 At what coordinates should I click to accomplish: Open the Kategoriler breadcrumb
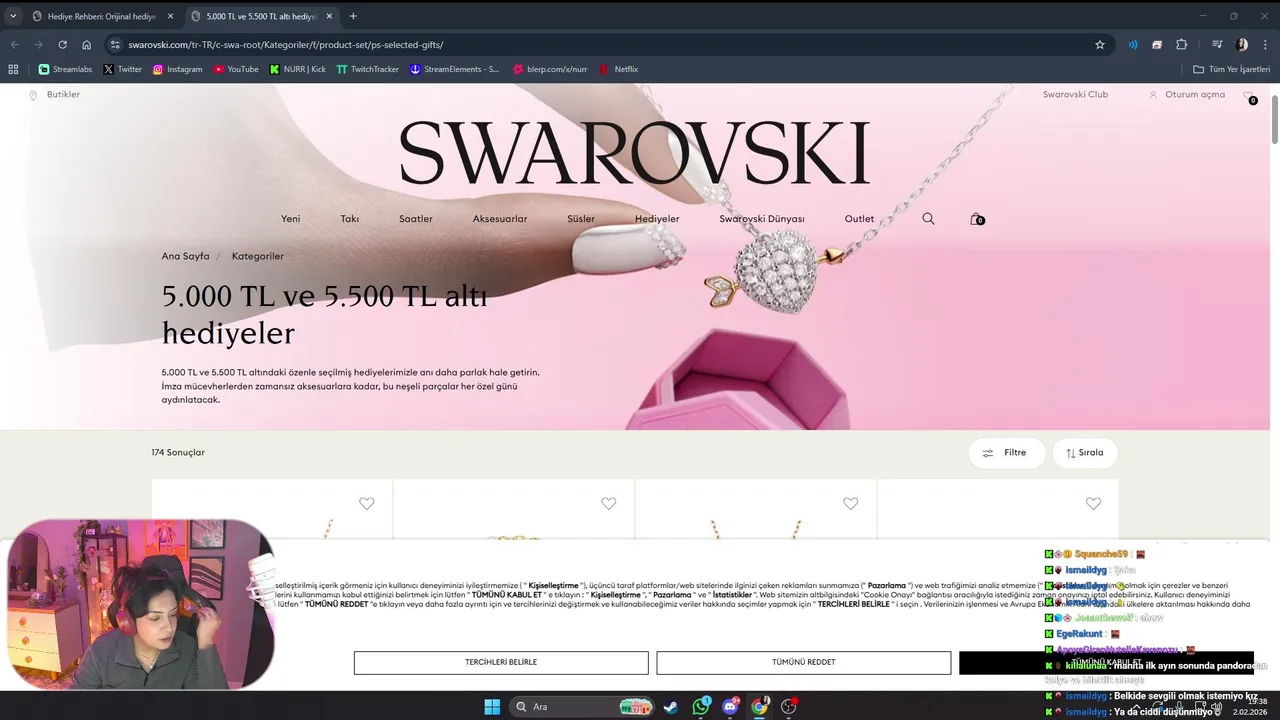point(258,256)
